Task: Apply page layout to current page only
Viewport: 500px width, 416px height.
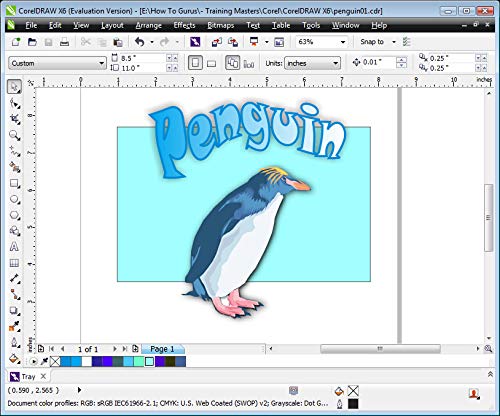Action: (249, 63)
